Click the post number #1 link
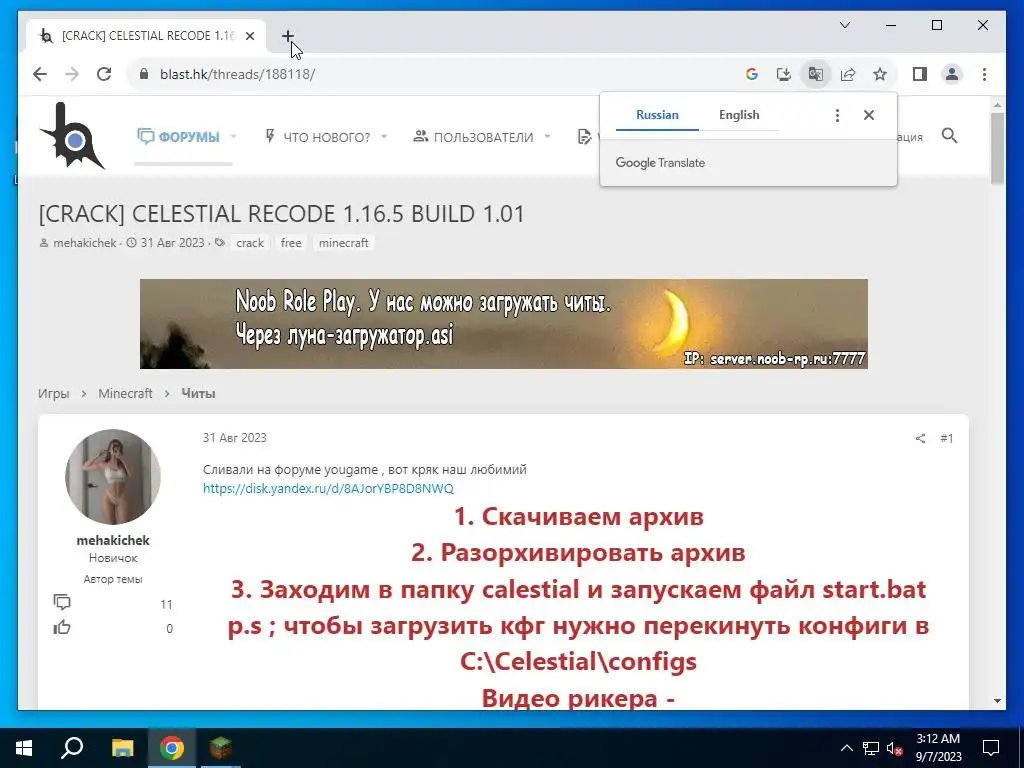Image resolution: width=1024 pixels, height=768 pixels. click(x=947, y=438)
